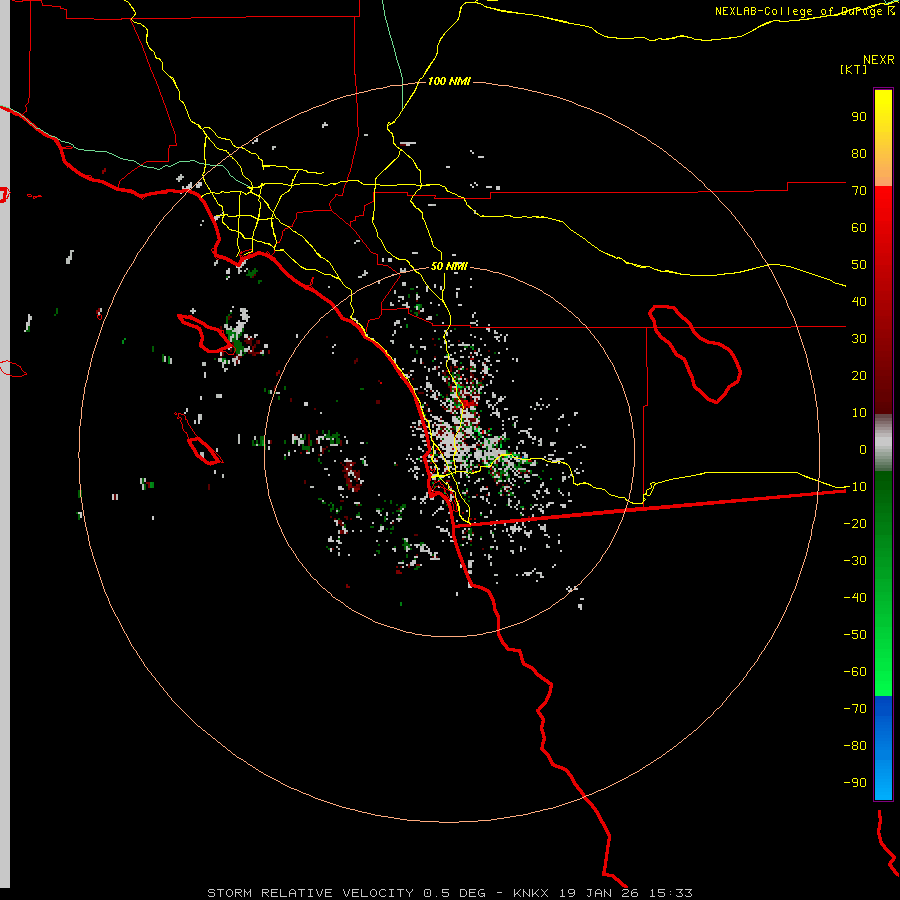Viewport: 900px width, 900px height.
Task: Click the blue bottom segment of the color bar
Action: click(x=883, y=748)
